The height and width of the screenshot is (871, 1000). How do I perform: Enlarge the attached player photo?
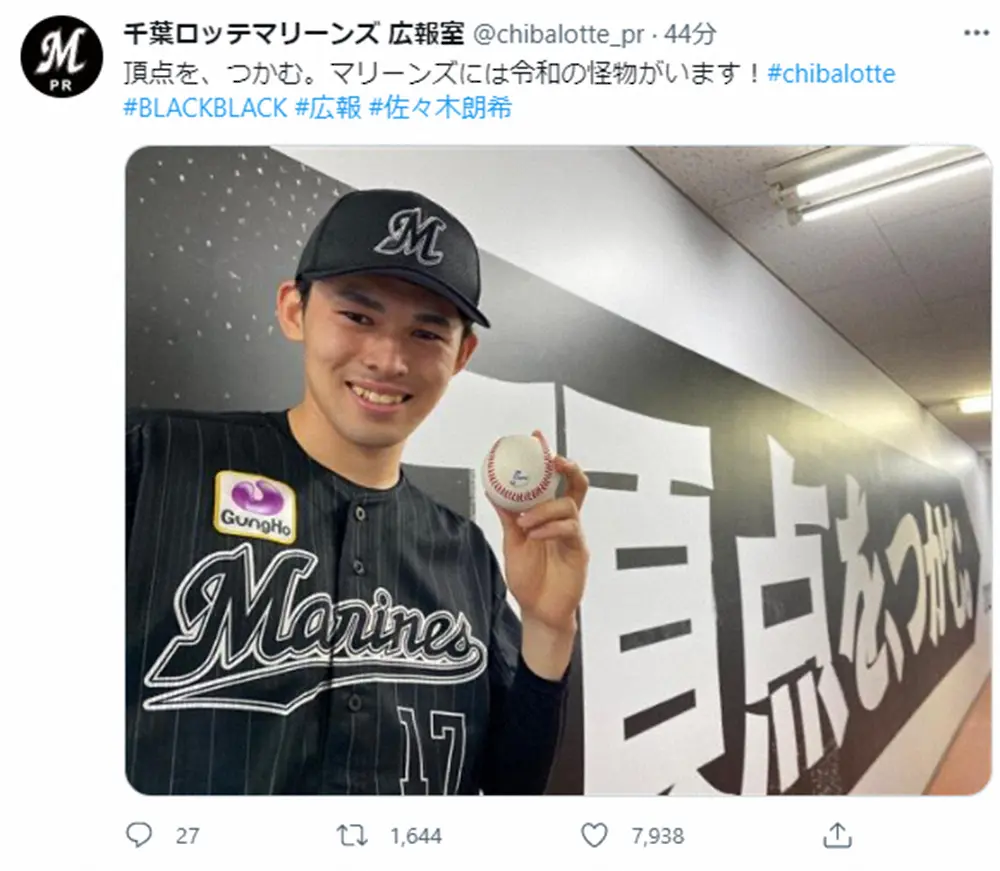558,471
